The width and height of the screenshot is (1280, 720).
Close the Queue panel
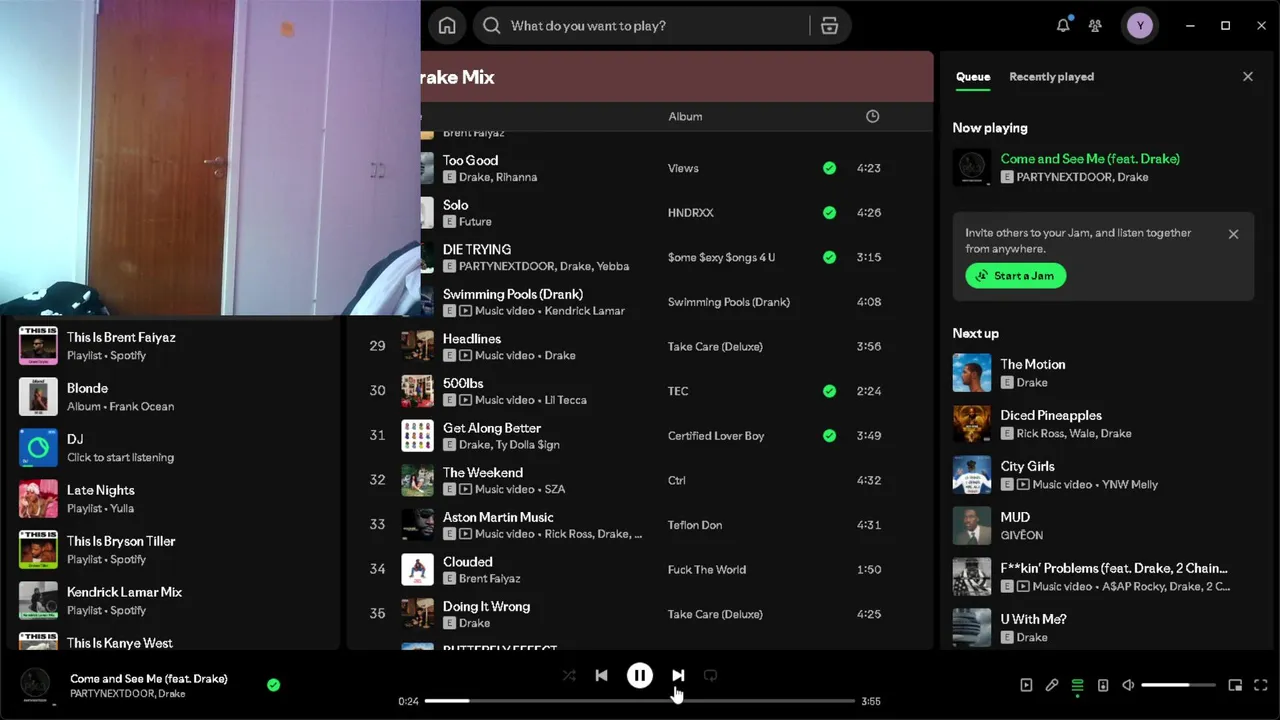point(1248,76)
